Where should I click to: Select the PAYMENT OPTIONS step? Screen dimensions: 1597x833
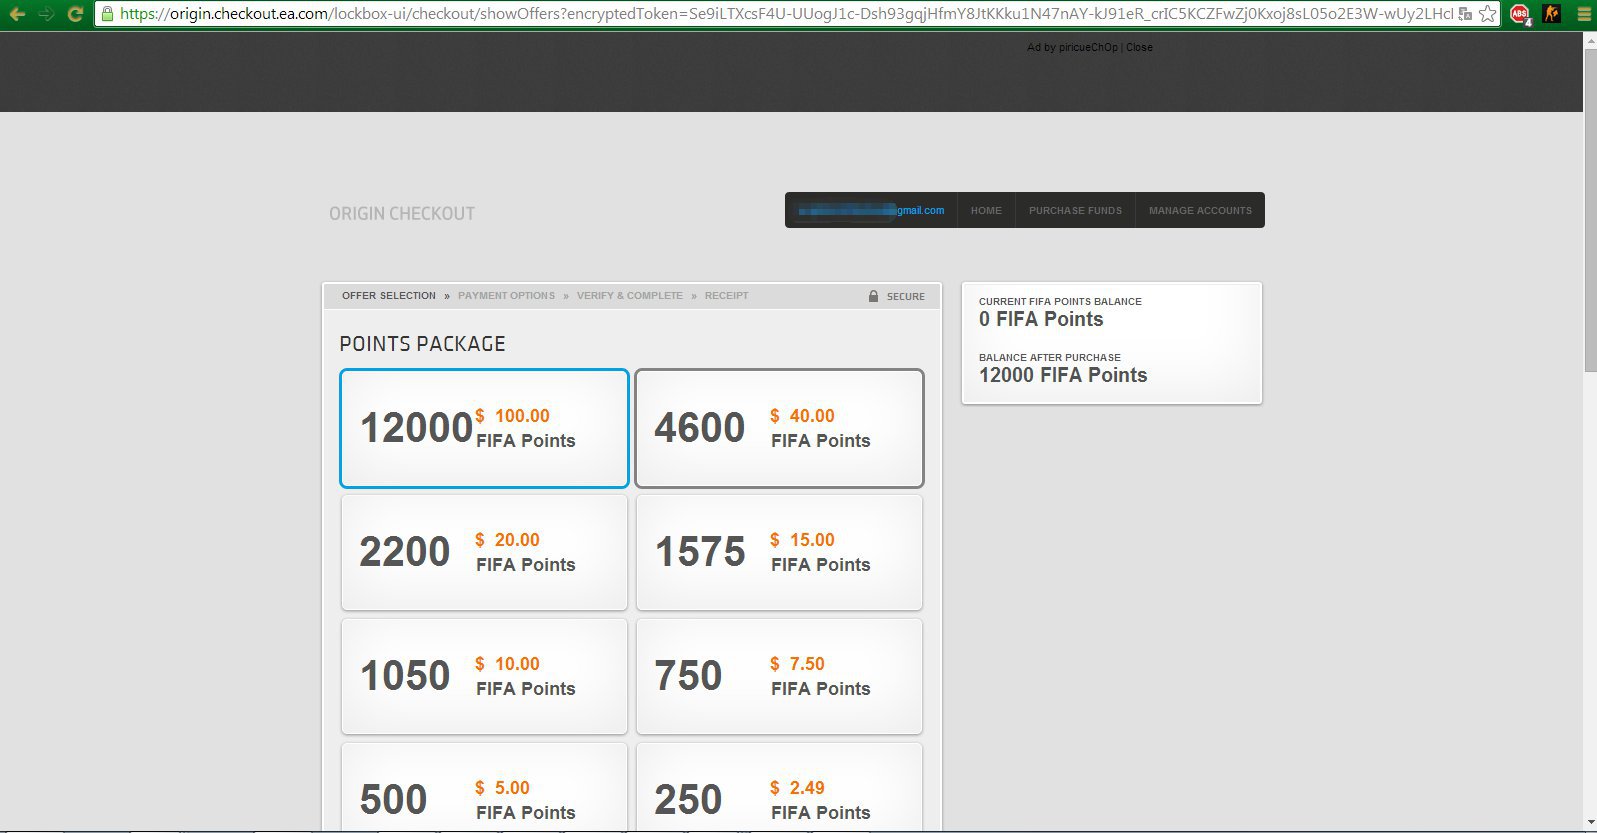click(506, 296)
